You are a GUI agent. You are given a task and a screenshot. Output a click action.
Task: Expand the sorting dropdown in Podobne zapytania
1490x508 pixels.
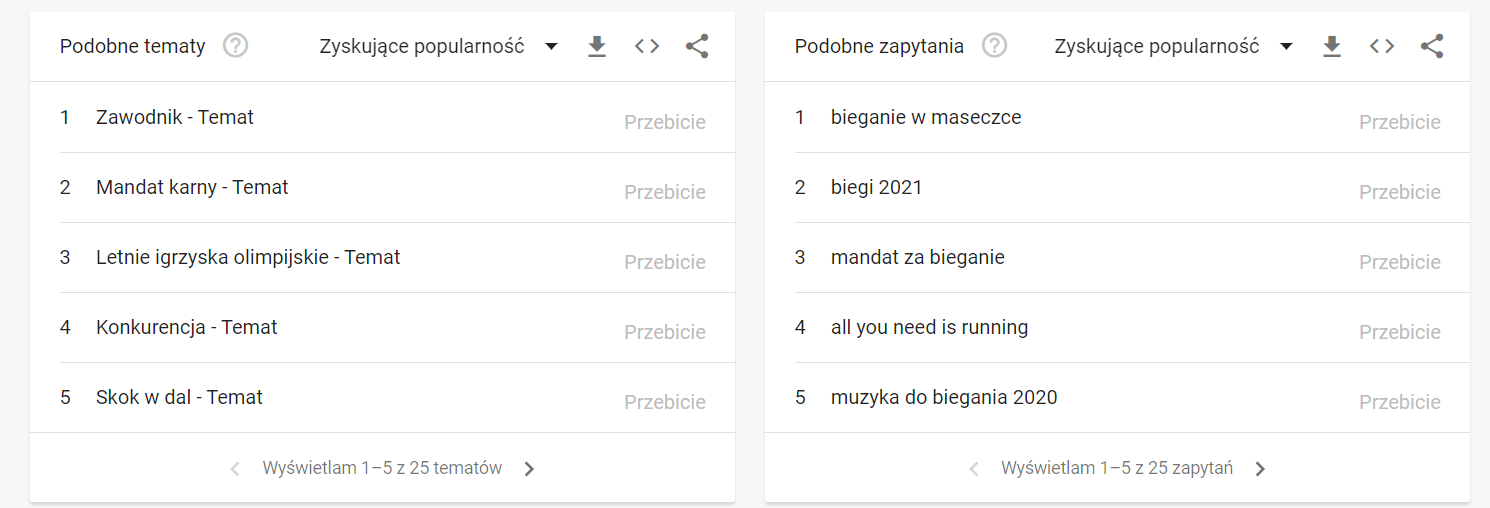[1173, 46]
